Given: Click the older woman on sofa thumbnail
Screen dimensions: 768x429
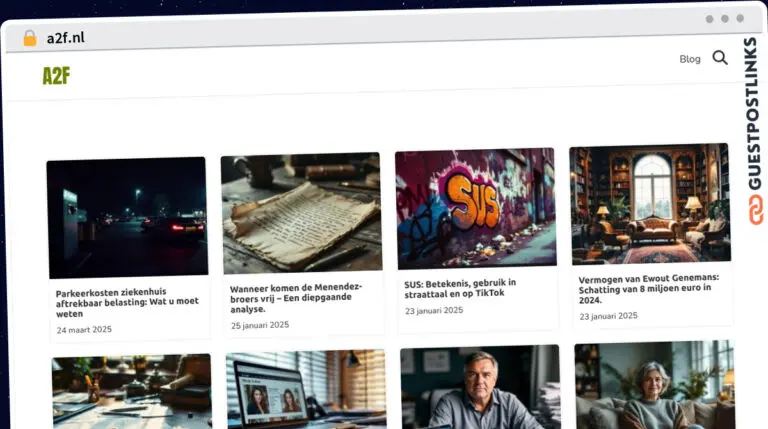Looking at the screenshot, I should point(654,385).
